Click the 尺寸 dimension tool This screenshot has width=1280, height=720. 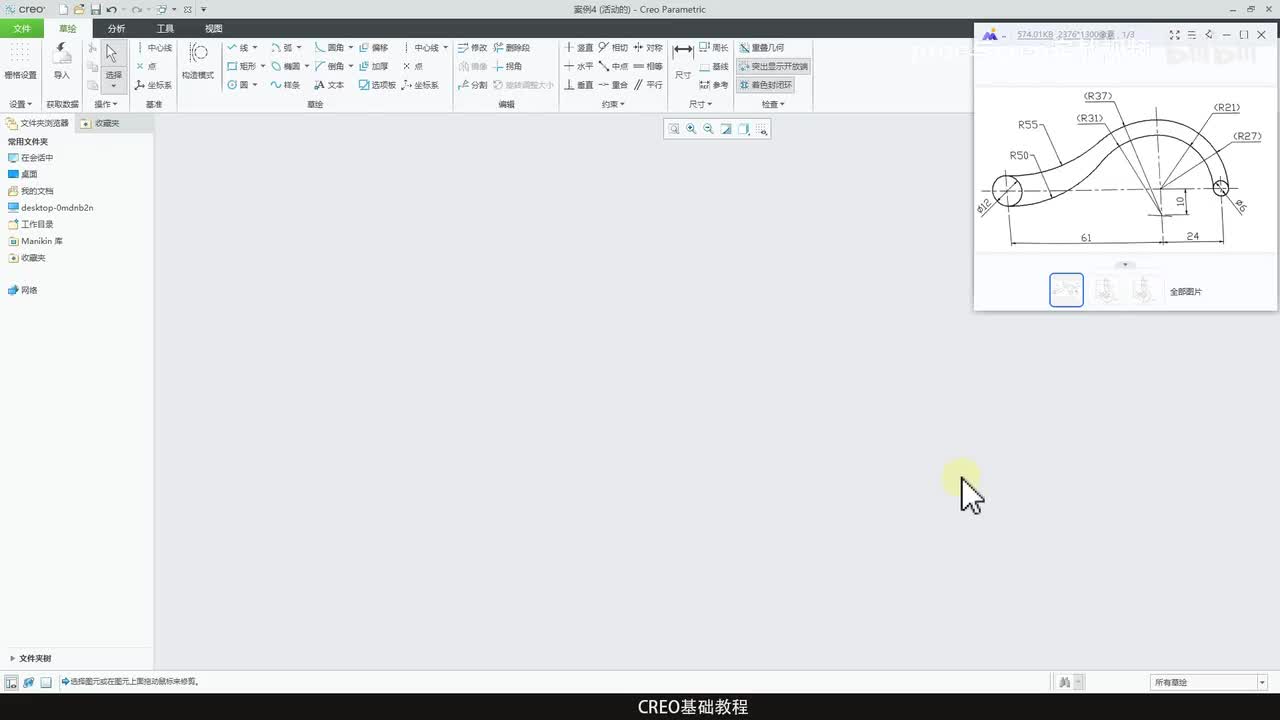[x=683, y=60]
